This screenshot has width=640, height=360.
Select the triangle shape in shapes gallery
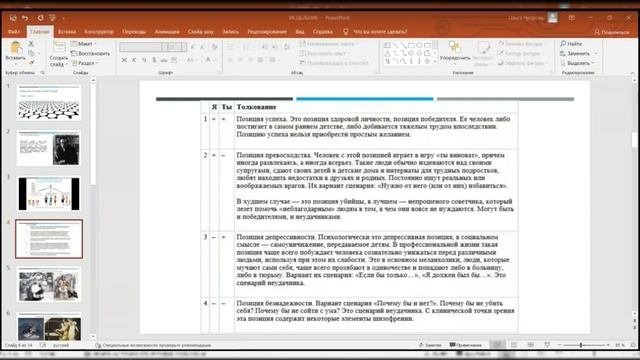(x=387, y=53)
